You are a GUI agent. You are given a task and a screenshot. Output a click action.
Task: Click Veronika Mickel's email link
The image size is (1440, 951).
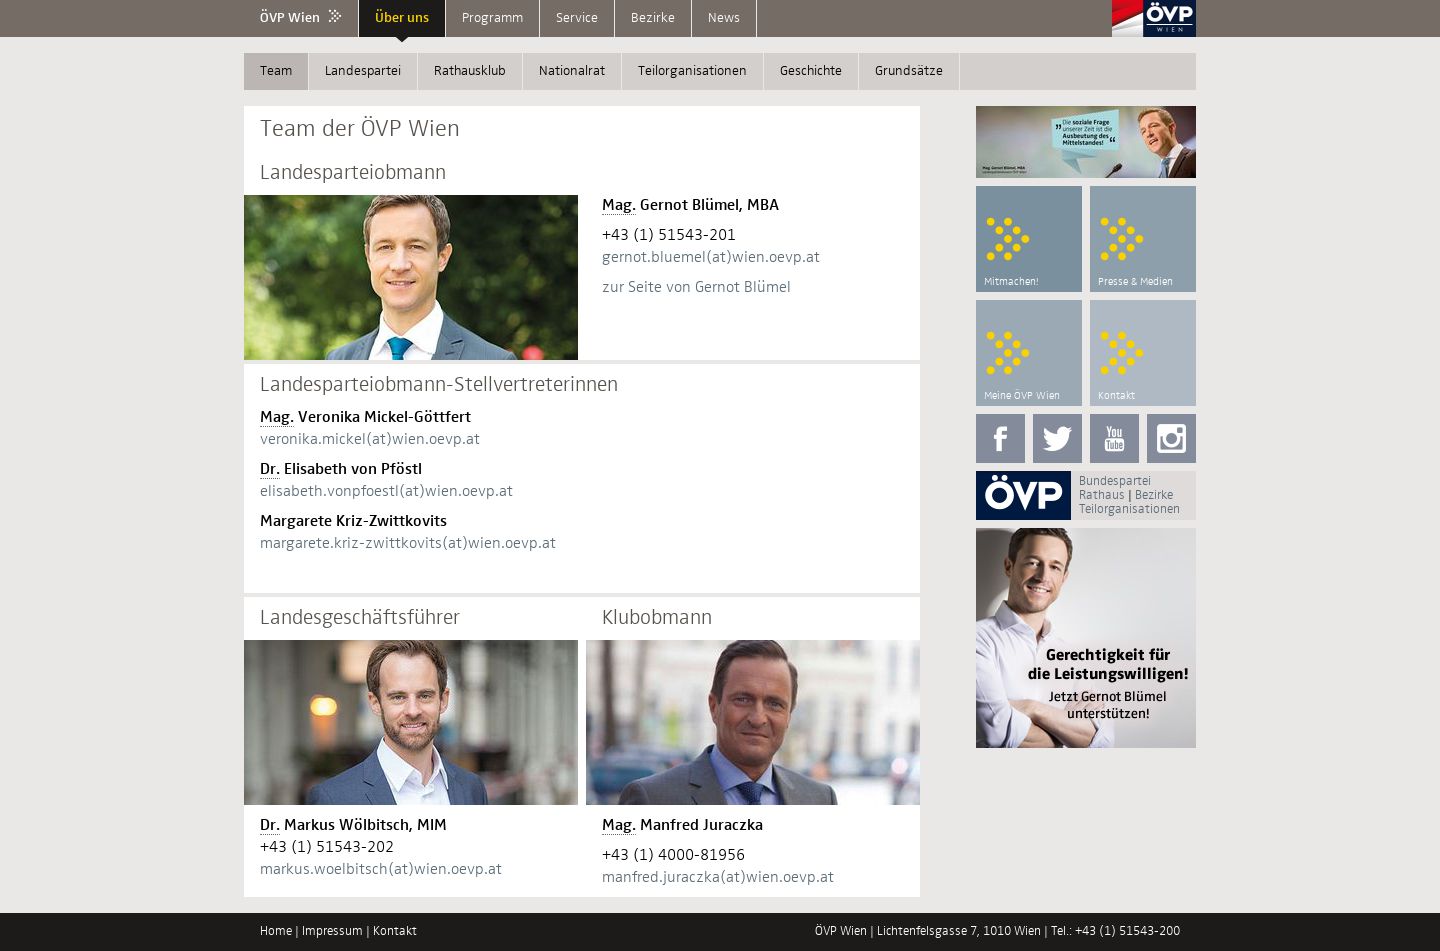pyautogui.click(x=370, y=439)
